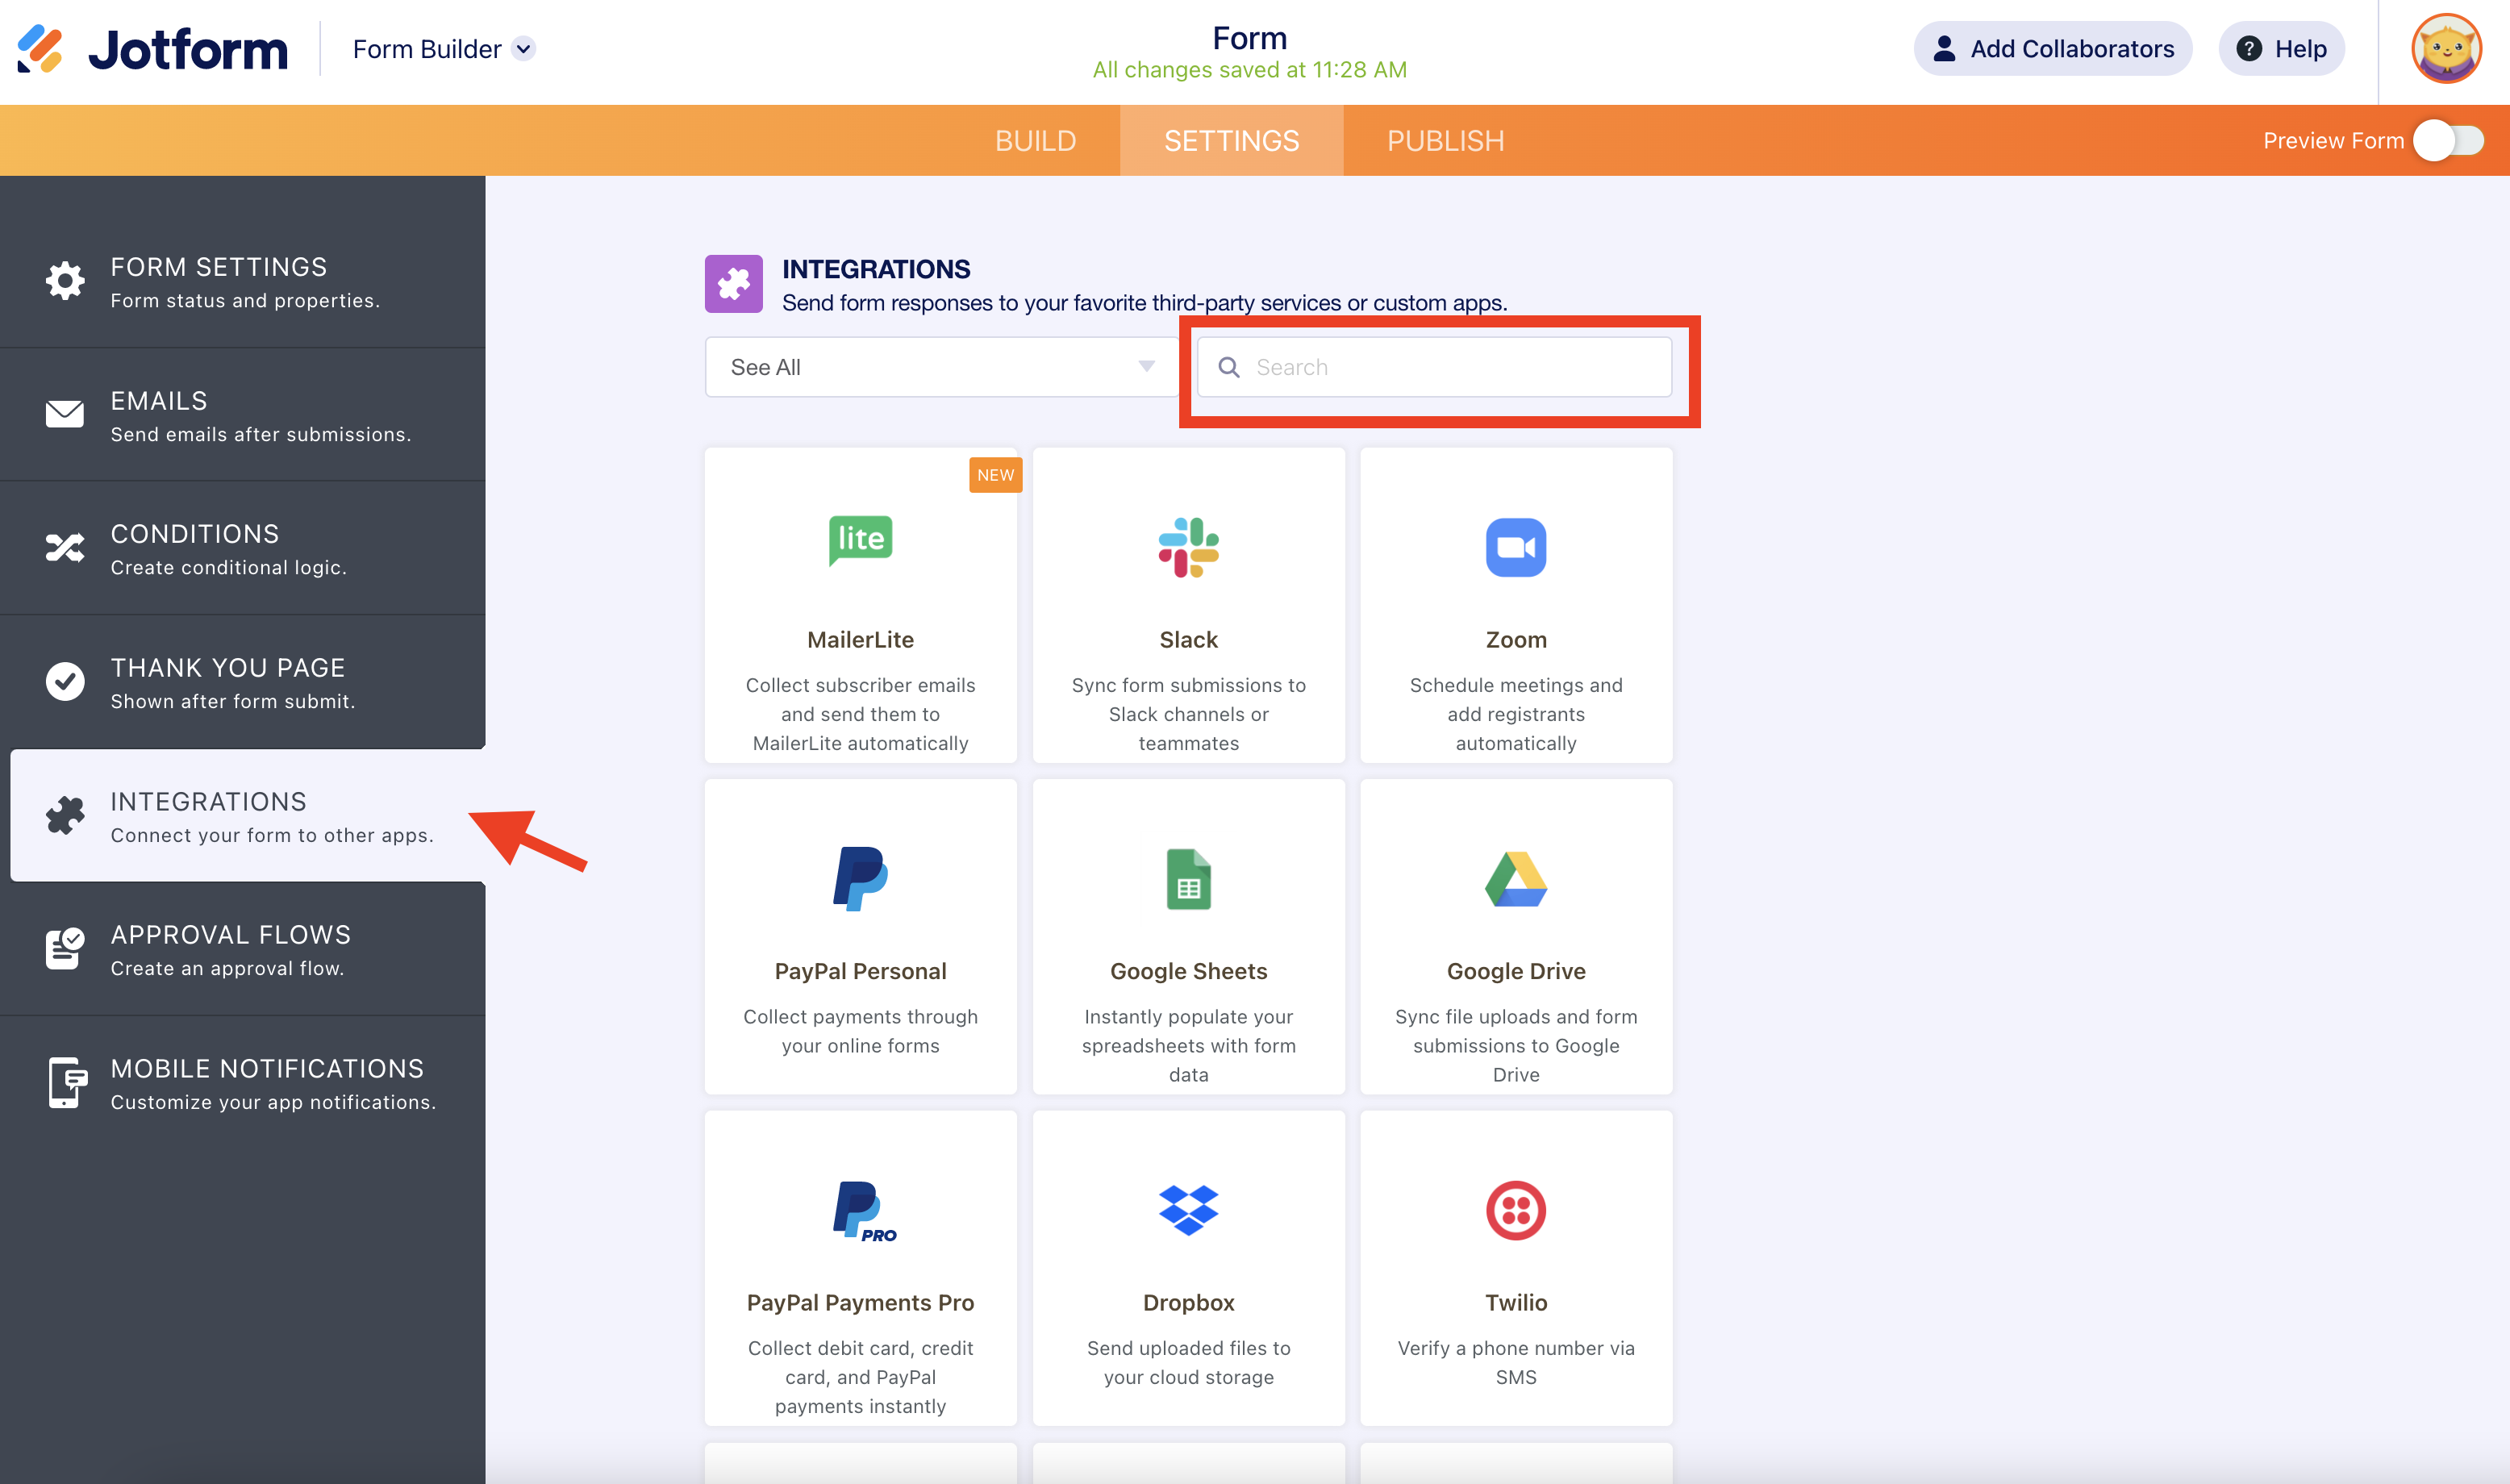Open the Dropbox integration icon
2510x1484 pixels.
click(1188, 1210)
